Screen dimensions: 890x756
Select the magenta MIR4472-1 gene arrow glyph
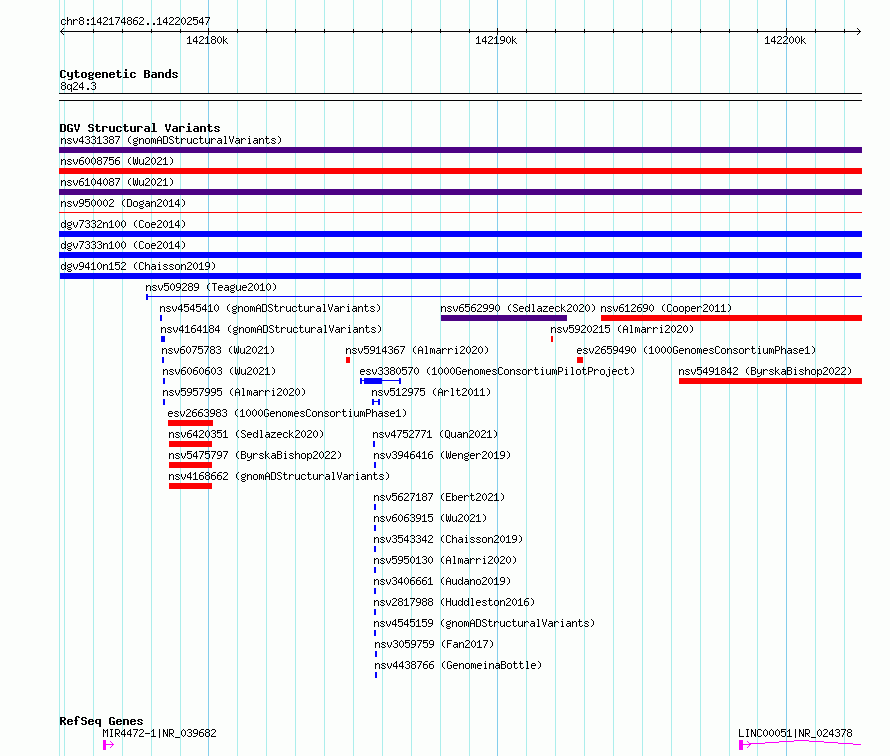point(108,745)
